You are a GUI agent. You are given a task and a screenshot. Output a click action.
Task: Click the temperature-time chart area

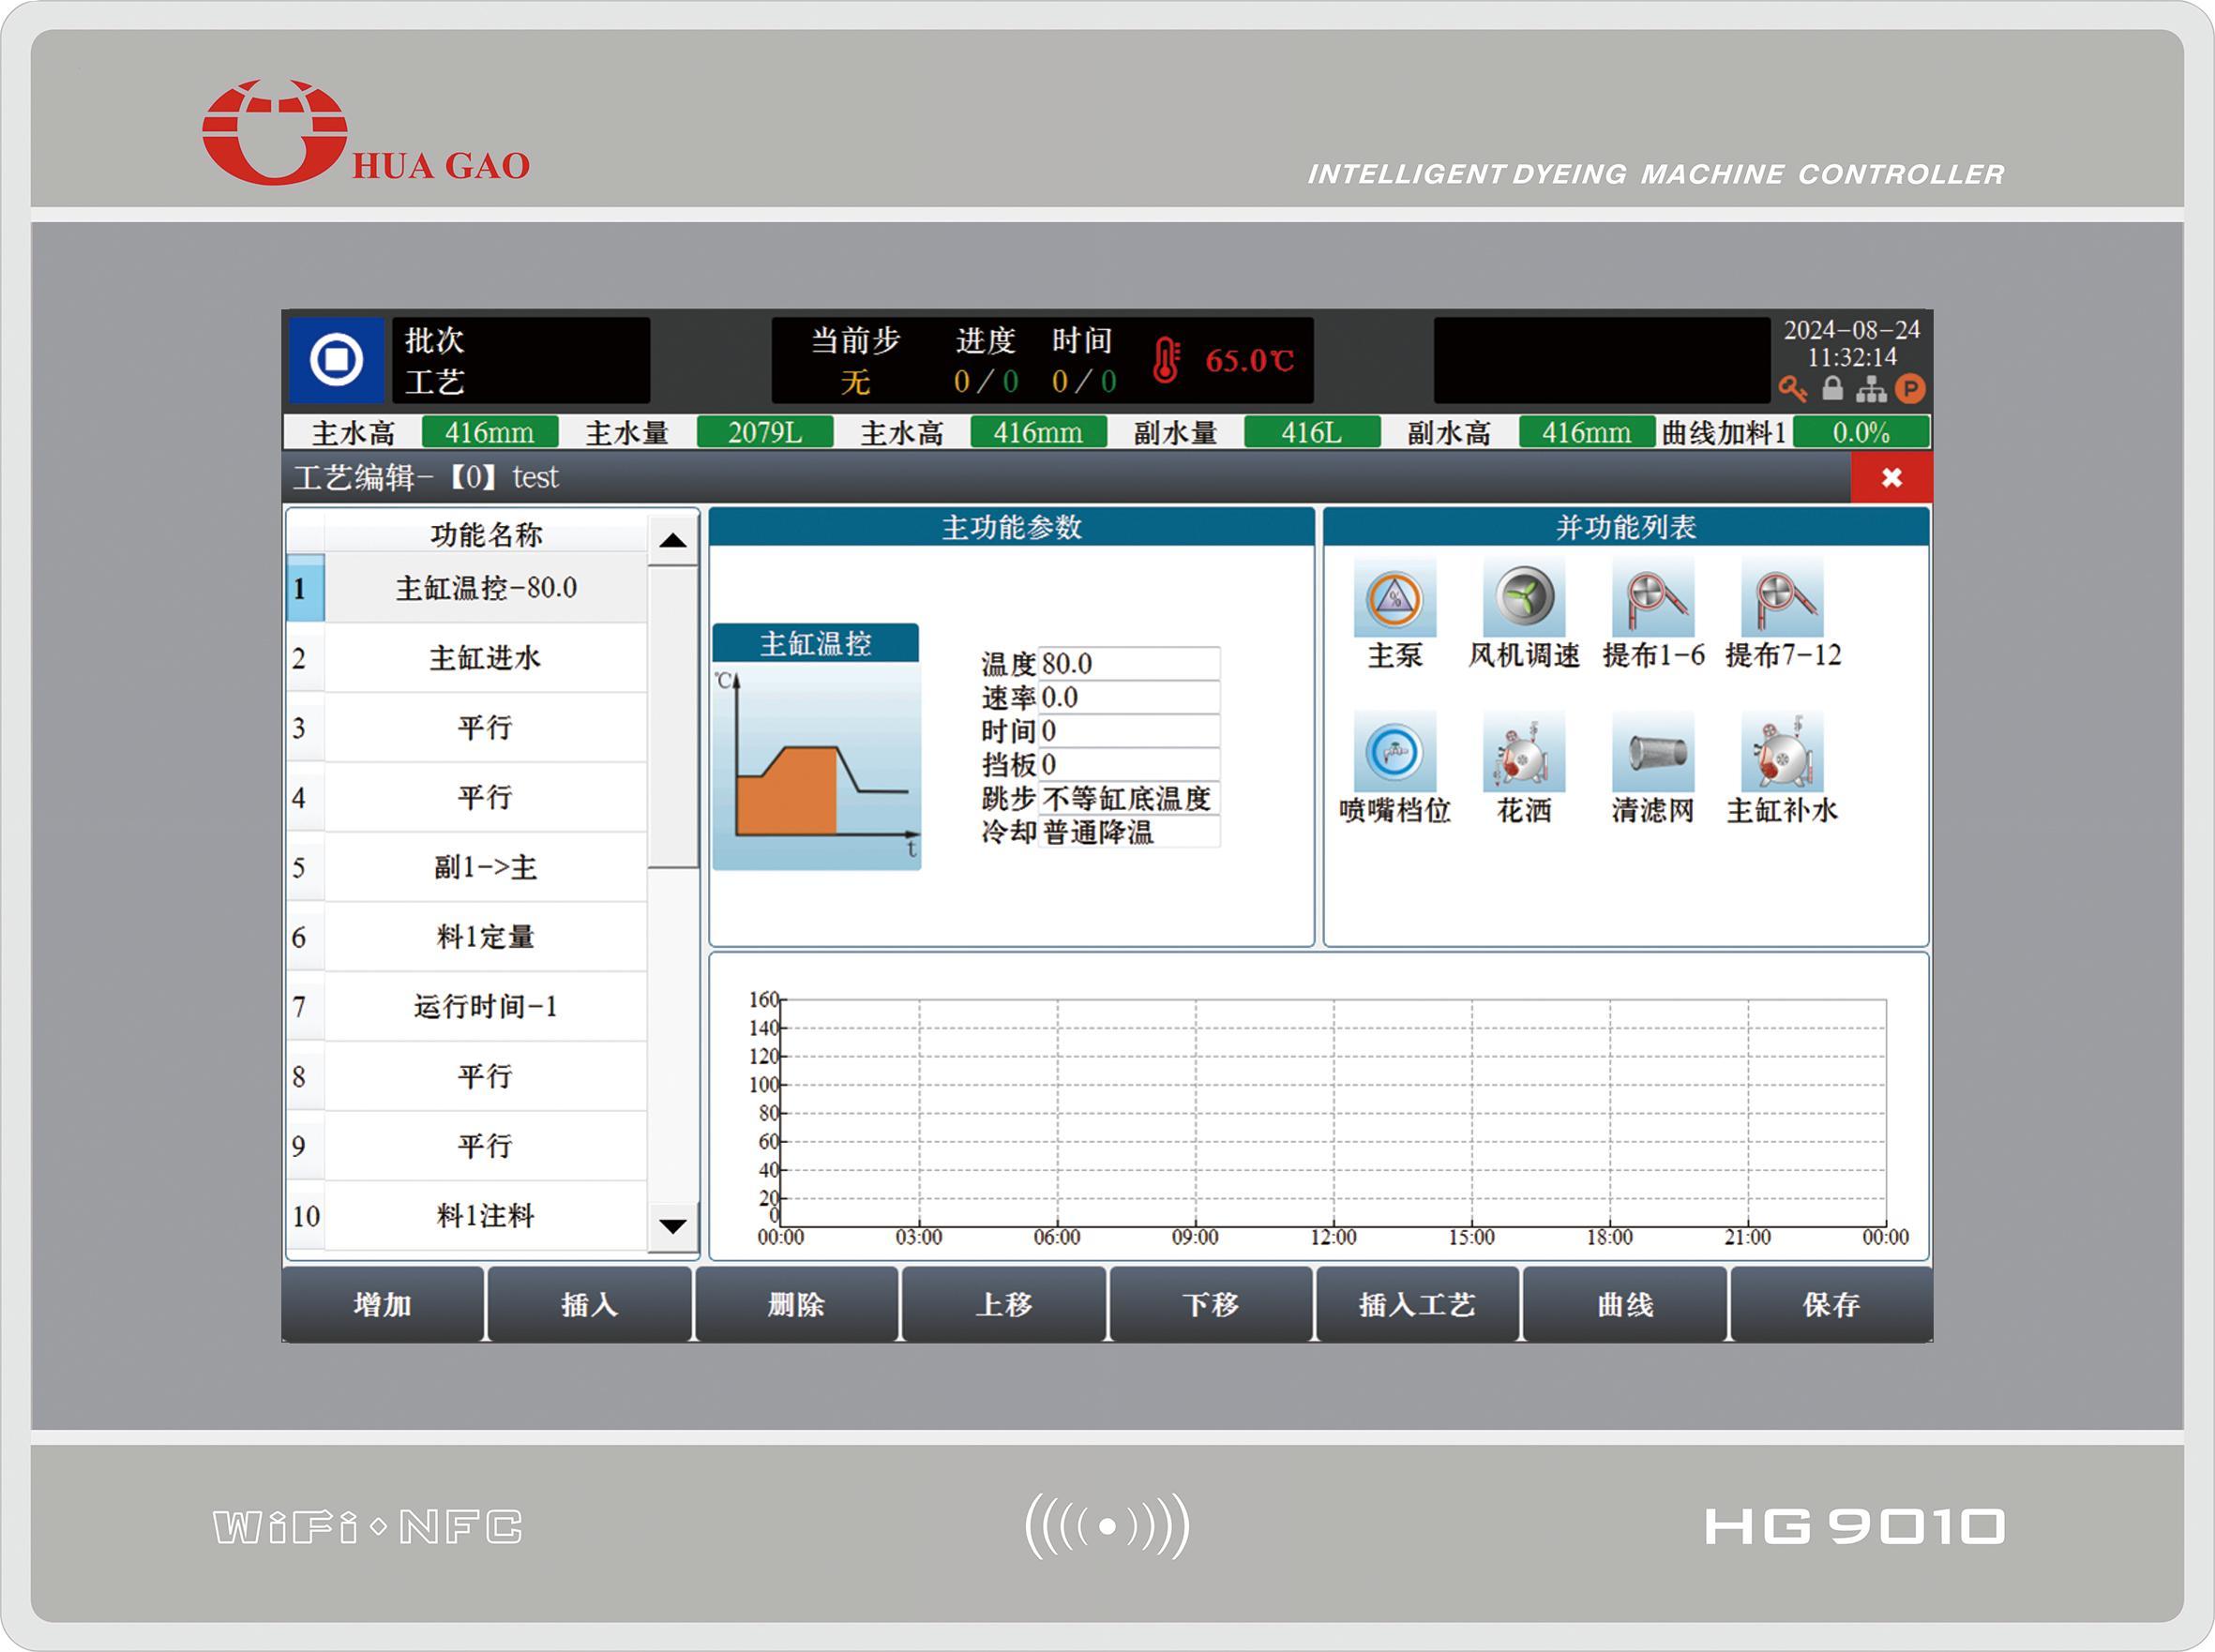[x=1333, y=1112]
